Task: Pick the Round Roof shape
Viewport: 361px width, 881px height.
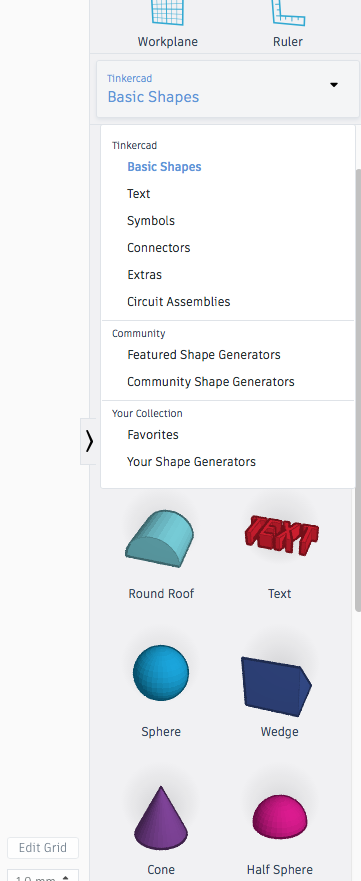Action: (x=161, y=538)
